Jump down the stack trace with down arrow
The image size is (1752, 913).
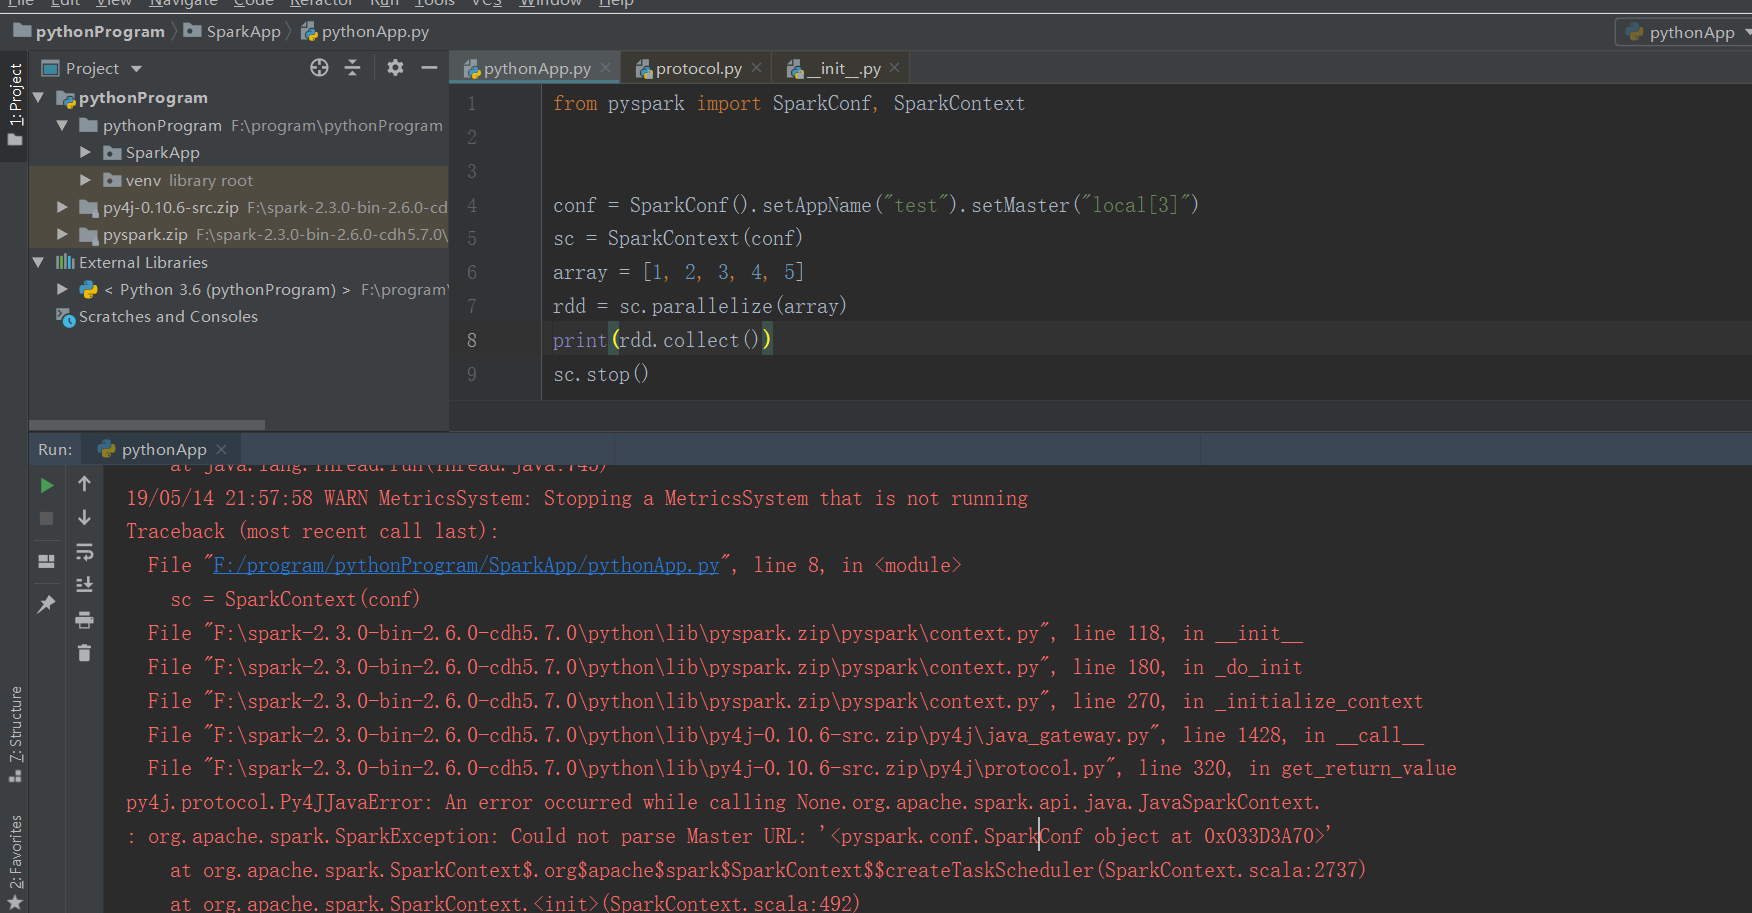click(x=84, y=517)
